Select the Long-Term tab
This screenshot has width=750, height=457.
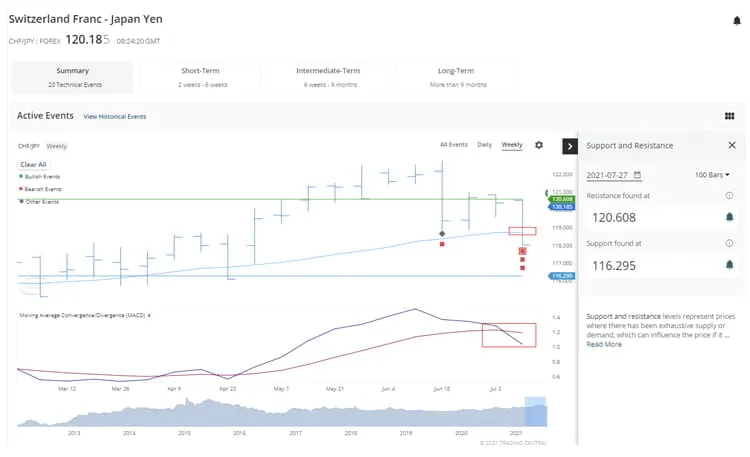457,77
